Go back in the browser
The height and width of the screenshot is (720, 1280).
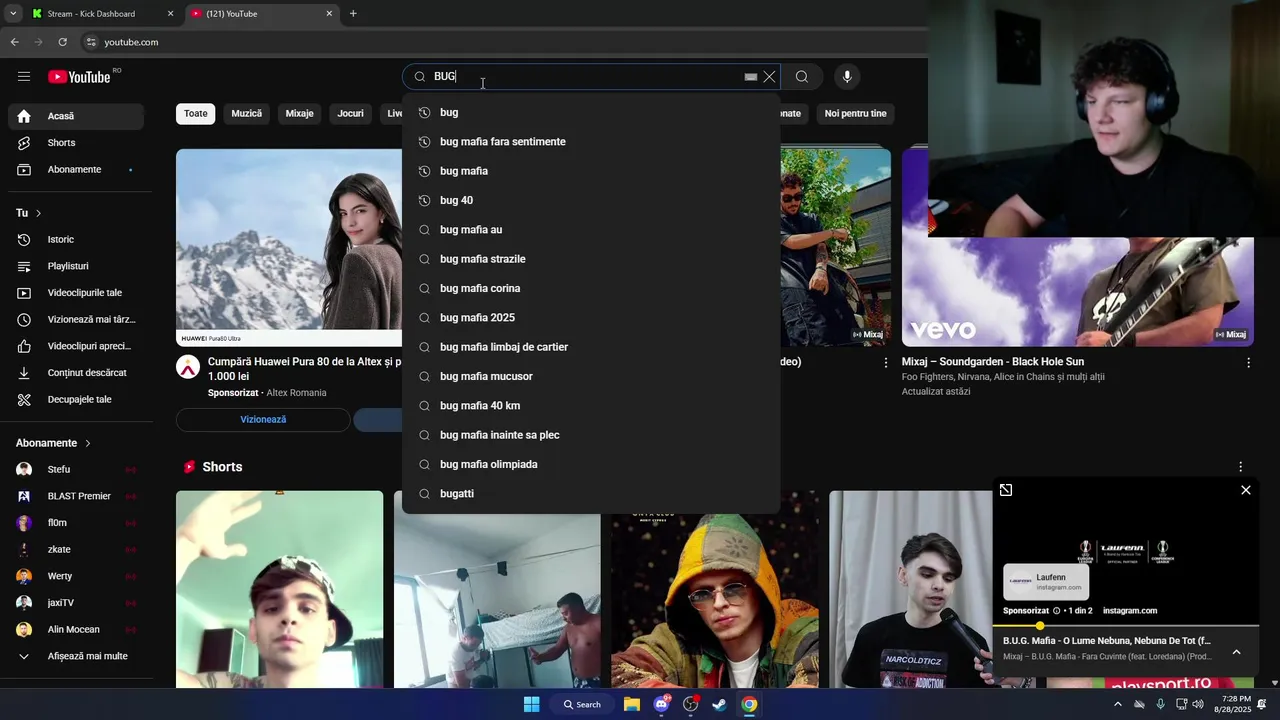pos(14,42)
